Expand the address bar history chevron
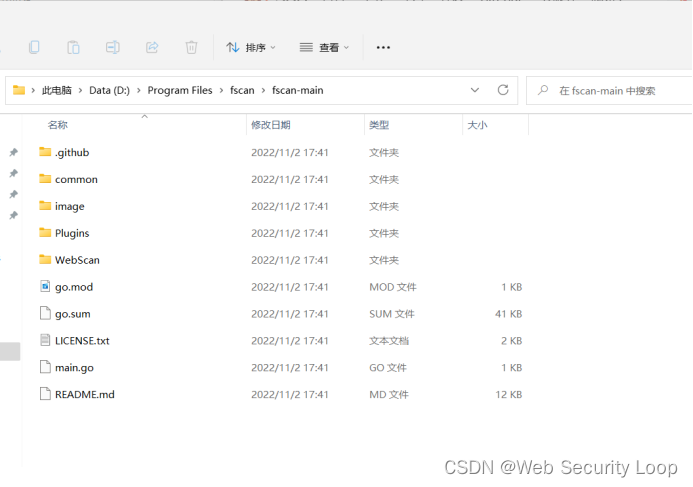693x487 pixels. (475, 90)
